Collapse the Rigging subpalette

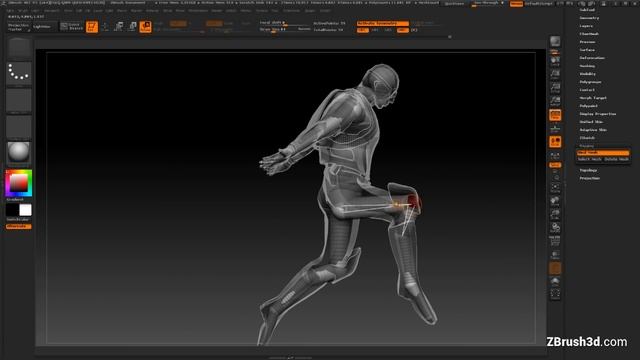pos(587,146)
